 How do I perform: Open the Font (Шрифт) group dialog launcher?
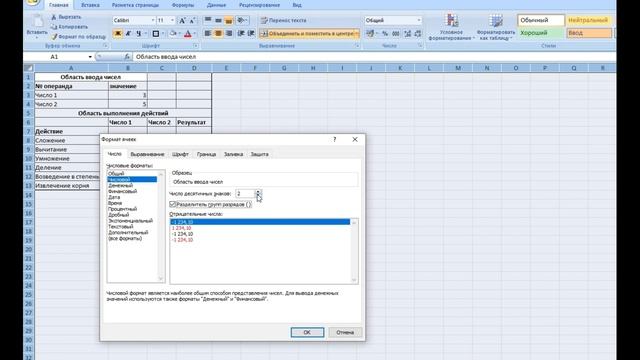(x=196, y=46)
